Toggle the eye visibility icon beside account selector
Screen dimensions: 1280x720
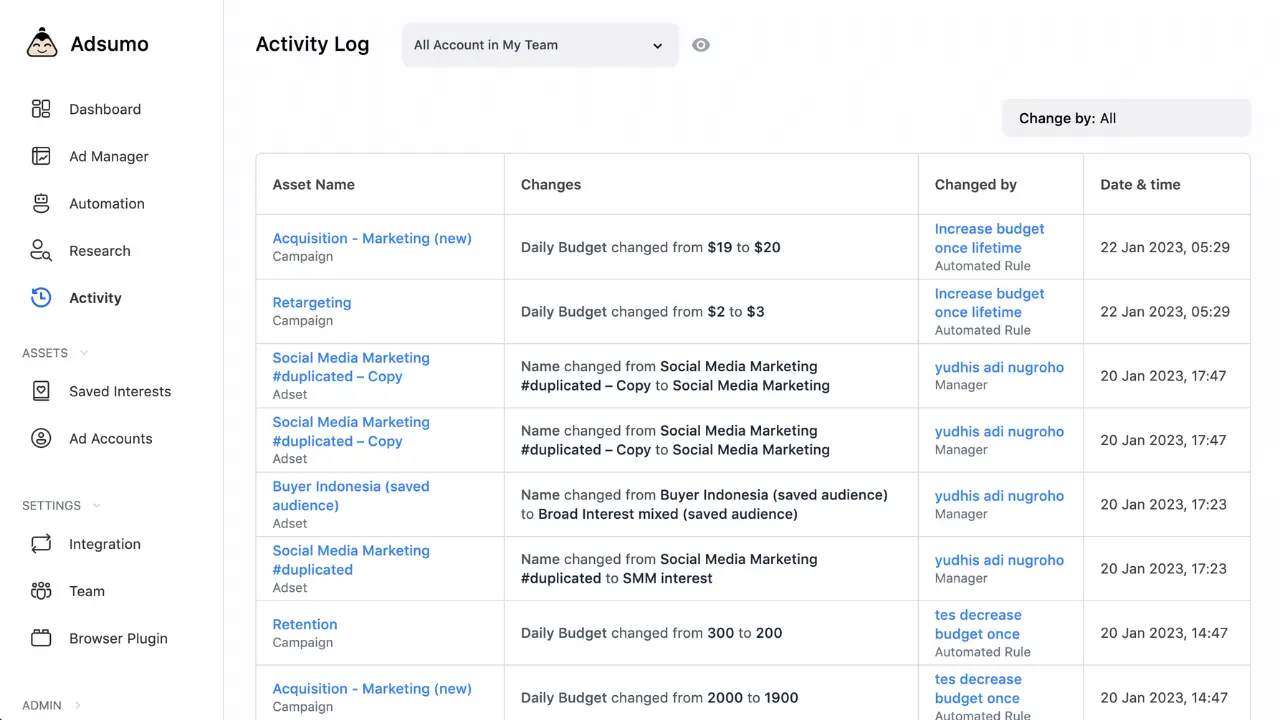701,45
